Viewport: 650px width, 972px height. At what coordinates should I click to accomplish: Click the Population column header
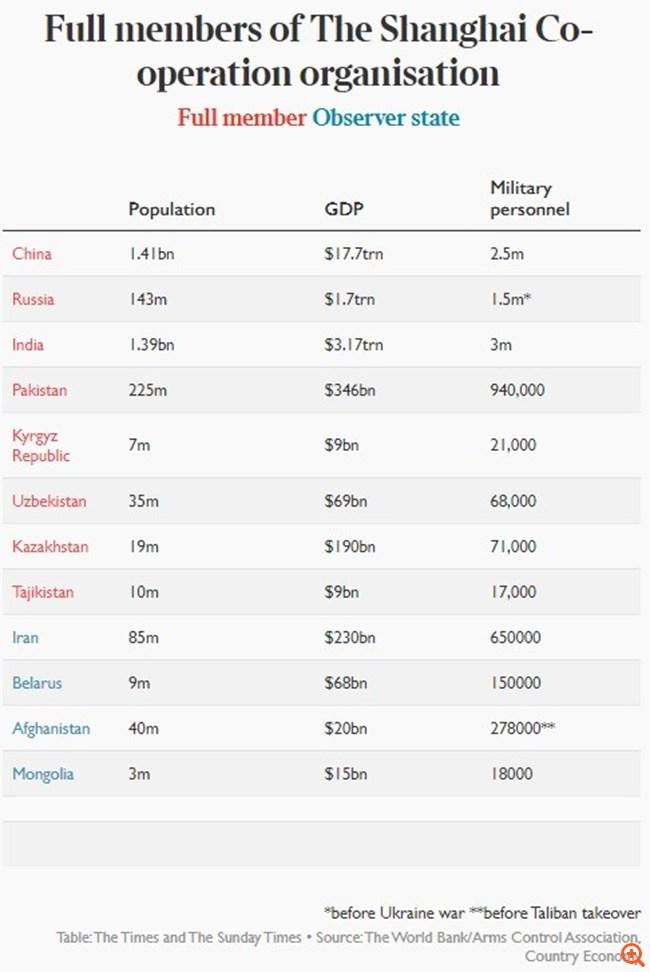pyautogui.click(x=171, y=209)
